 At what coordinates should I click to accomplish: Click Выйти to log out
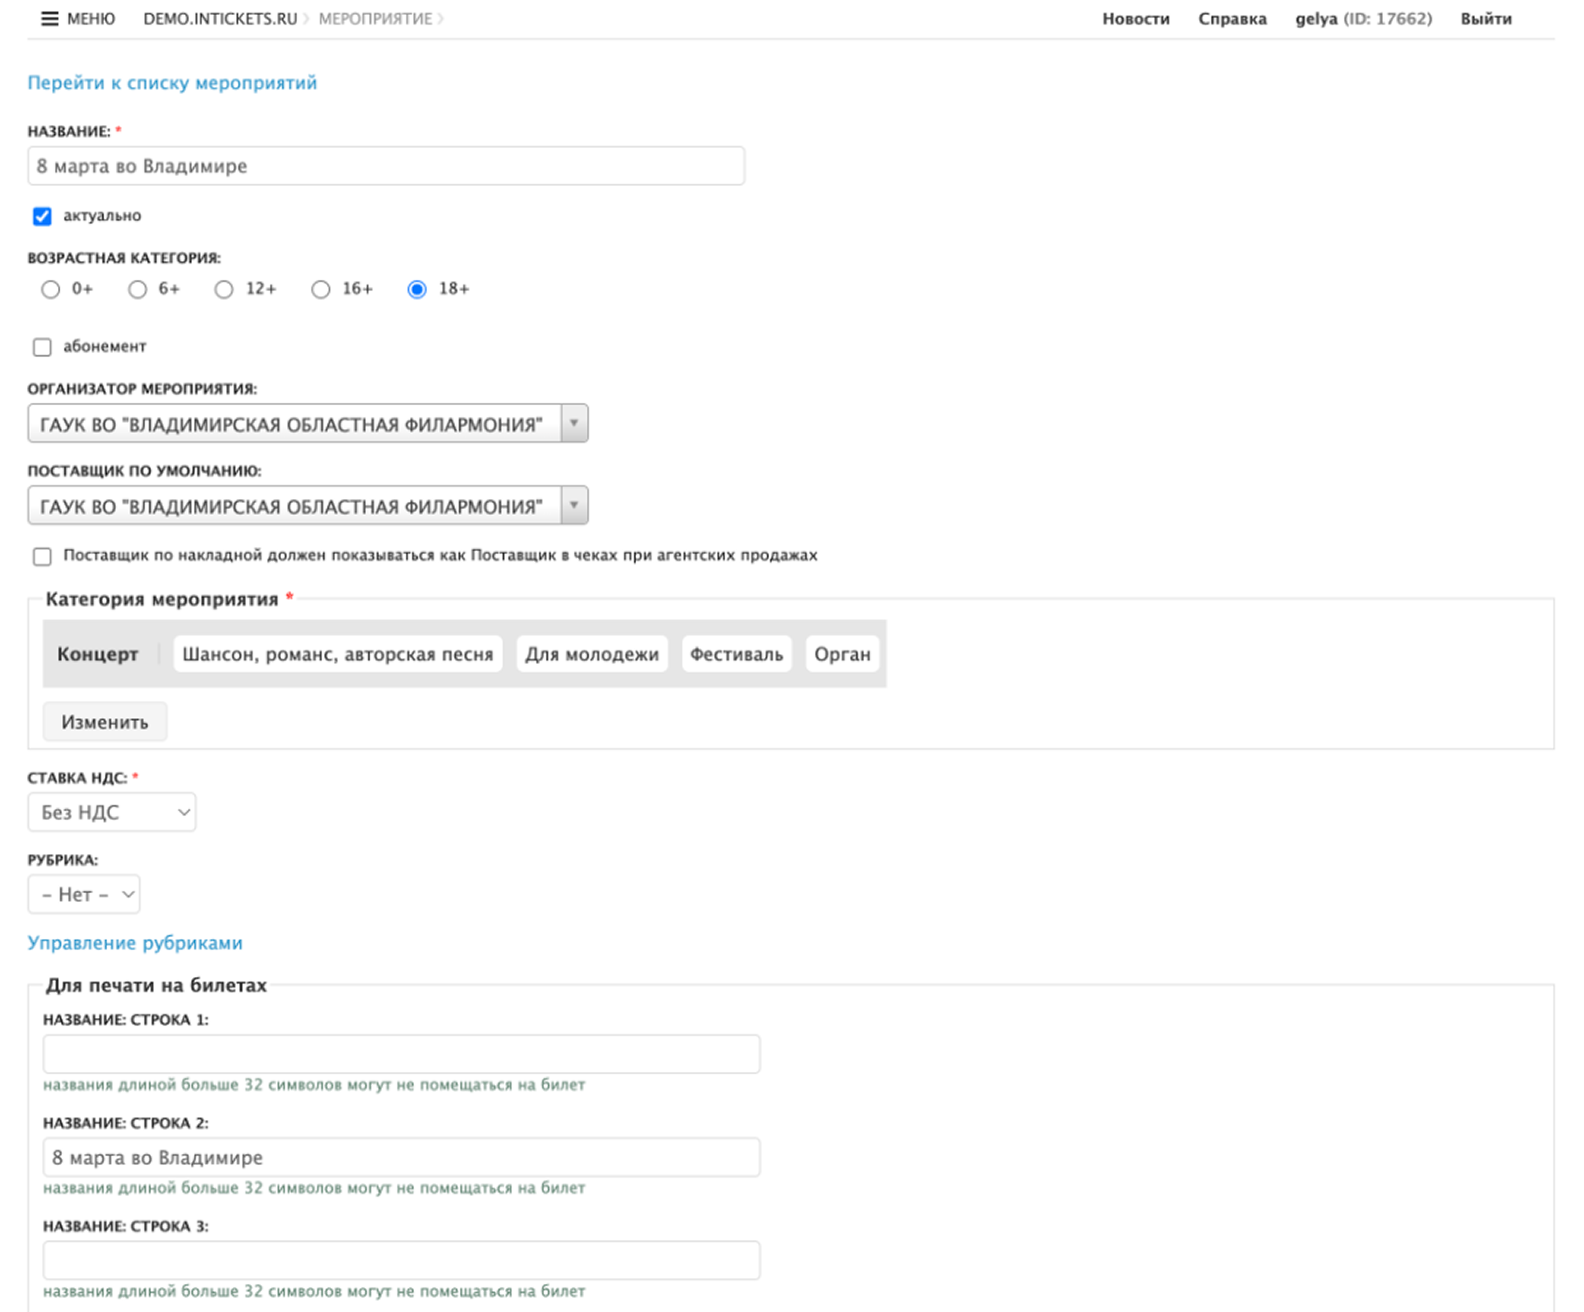(x=1485, y=19)
